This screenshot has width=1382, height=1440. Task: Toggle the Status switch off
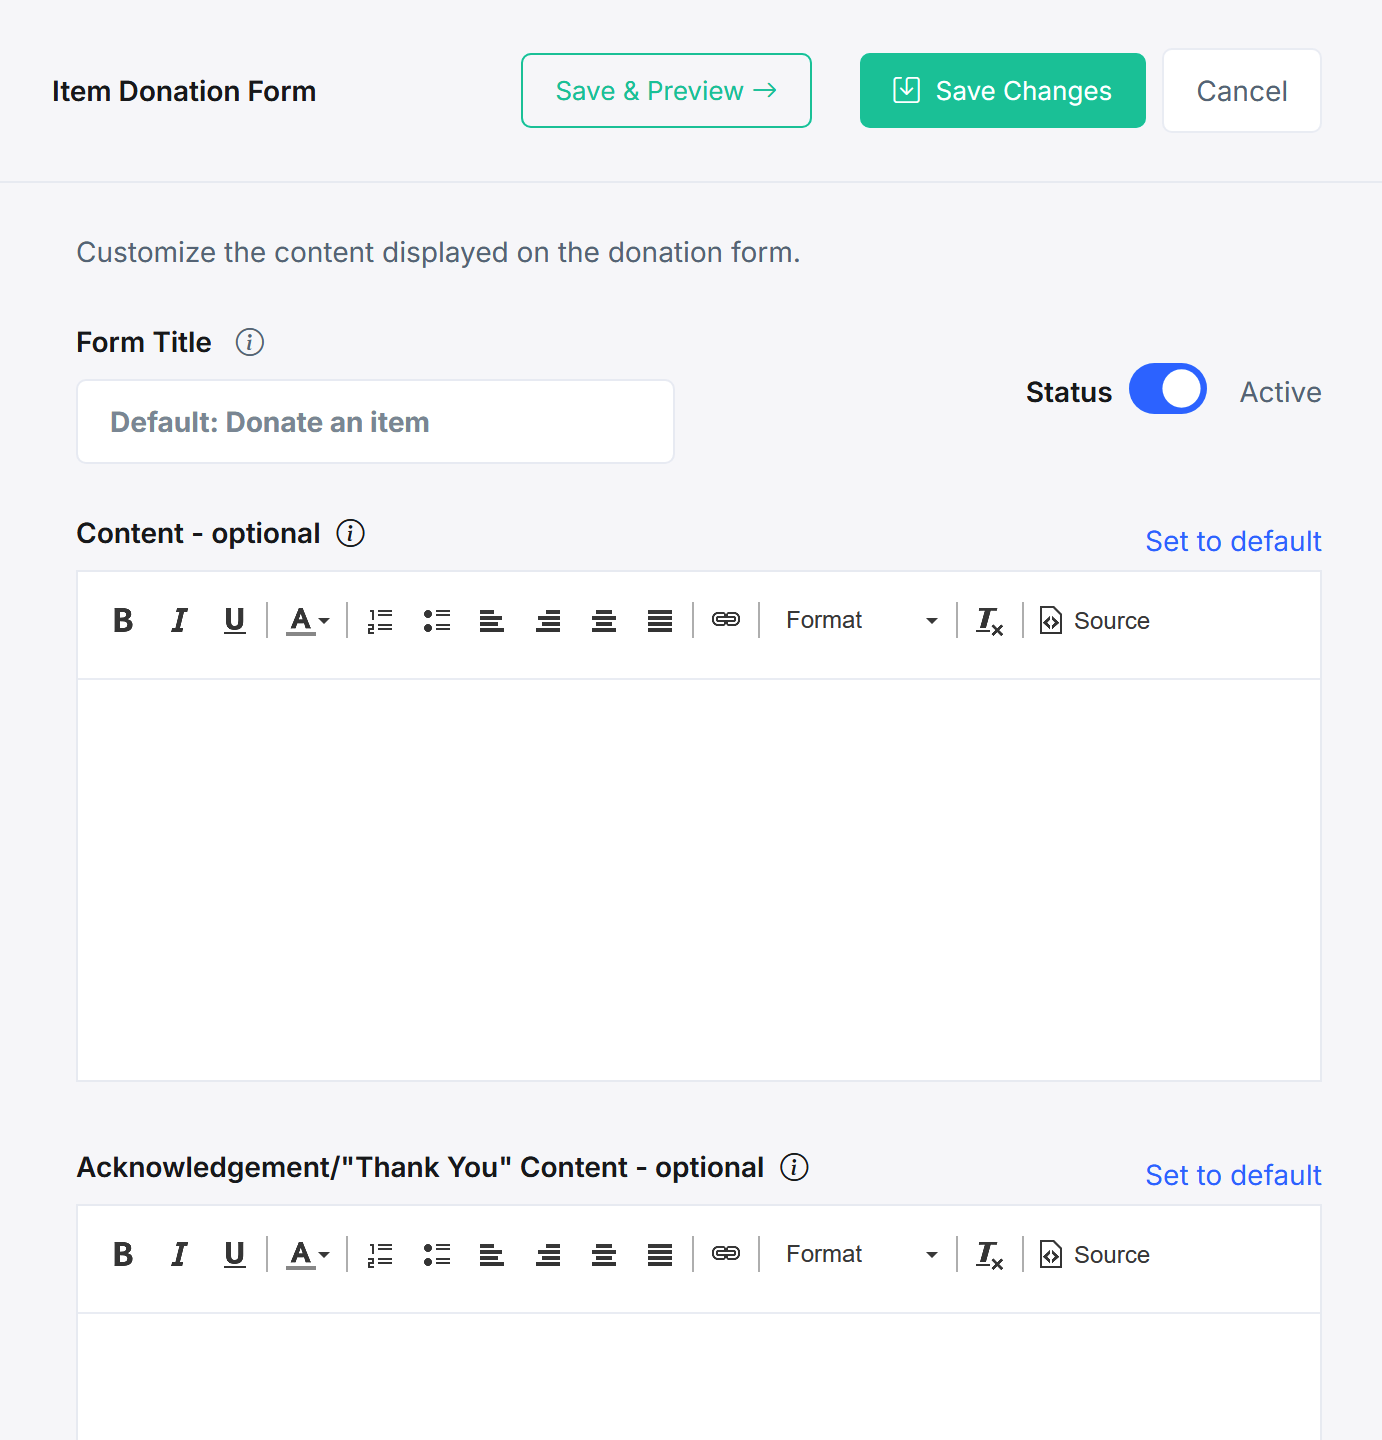1168,389
